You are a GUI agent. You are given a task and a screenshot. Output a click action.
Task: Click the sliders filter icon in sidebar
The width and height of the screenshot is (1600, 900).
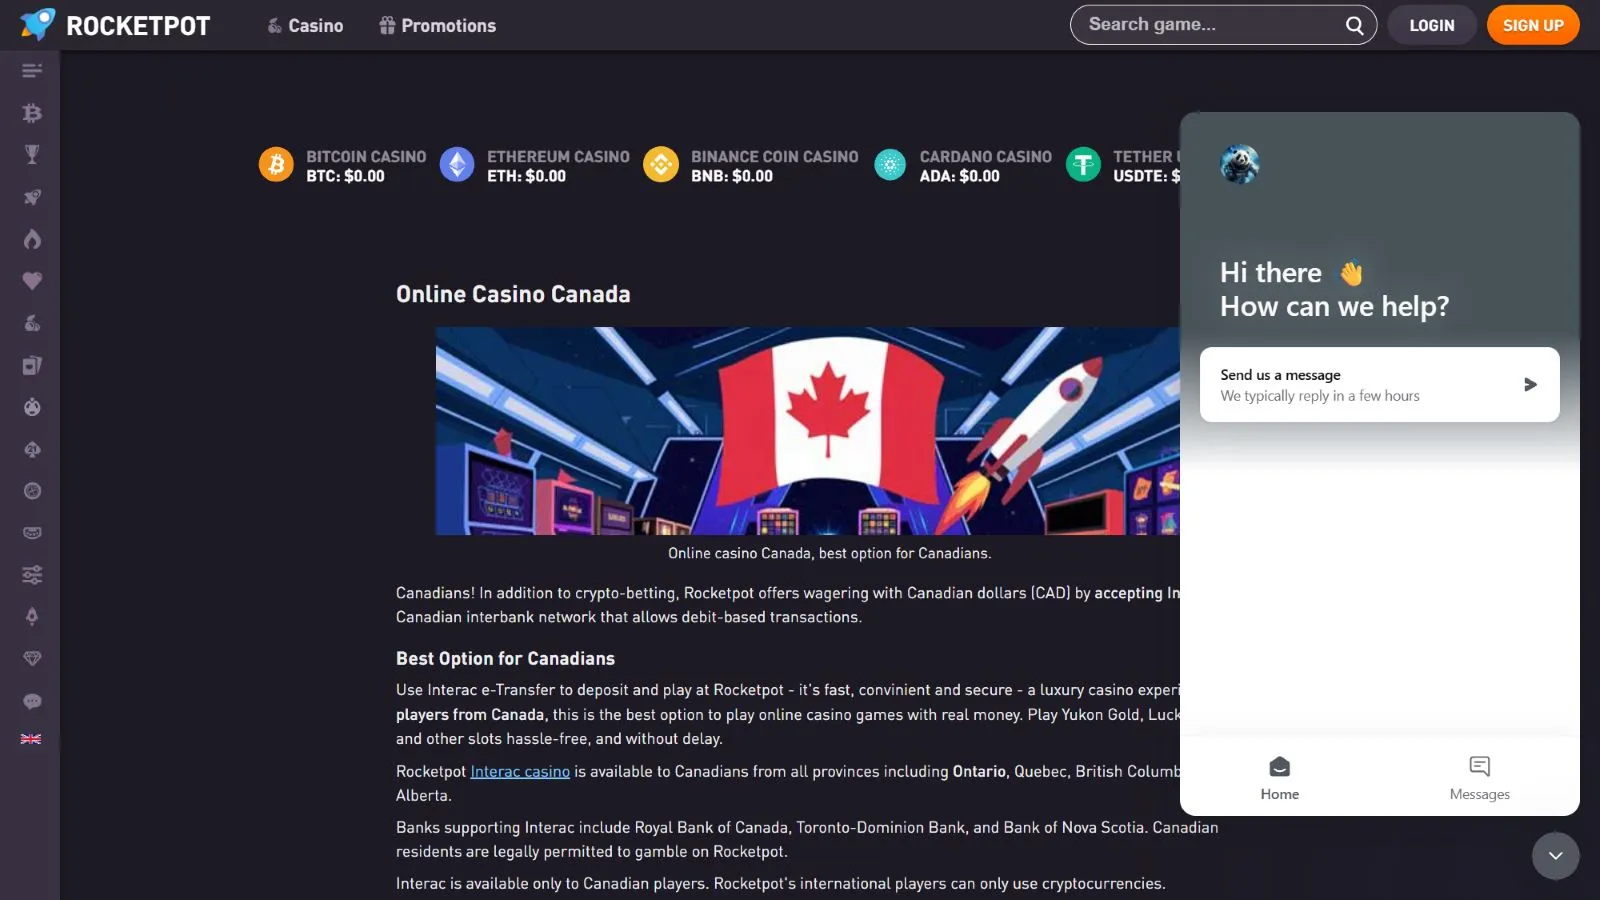point(32,575)
